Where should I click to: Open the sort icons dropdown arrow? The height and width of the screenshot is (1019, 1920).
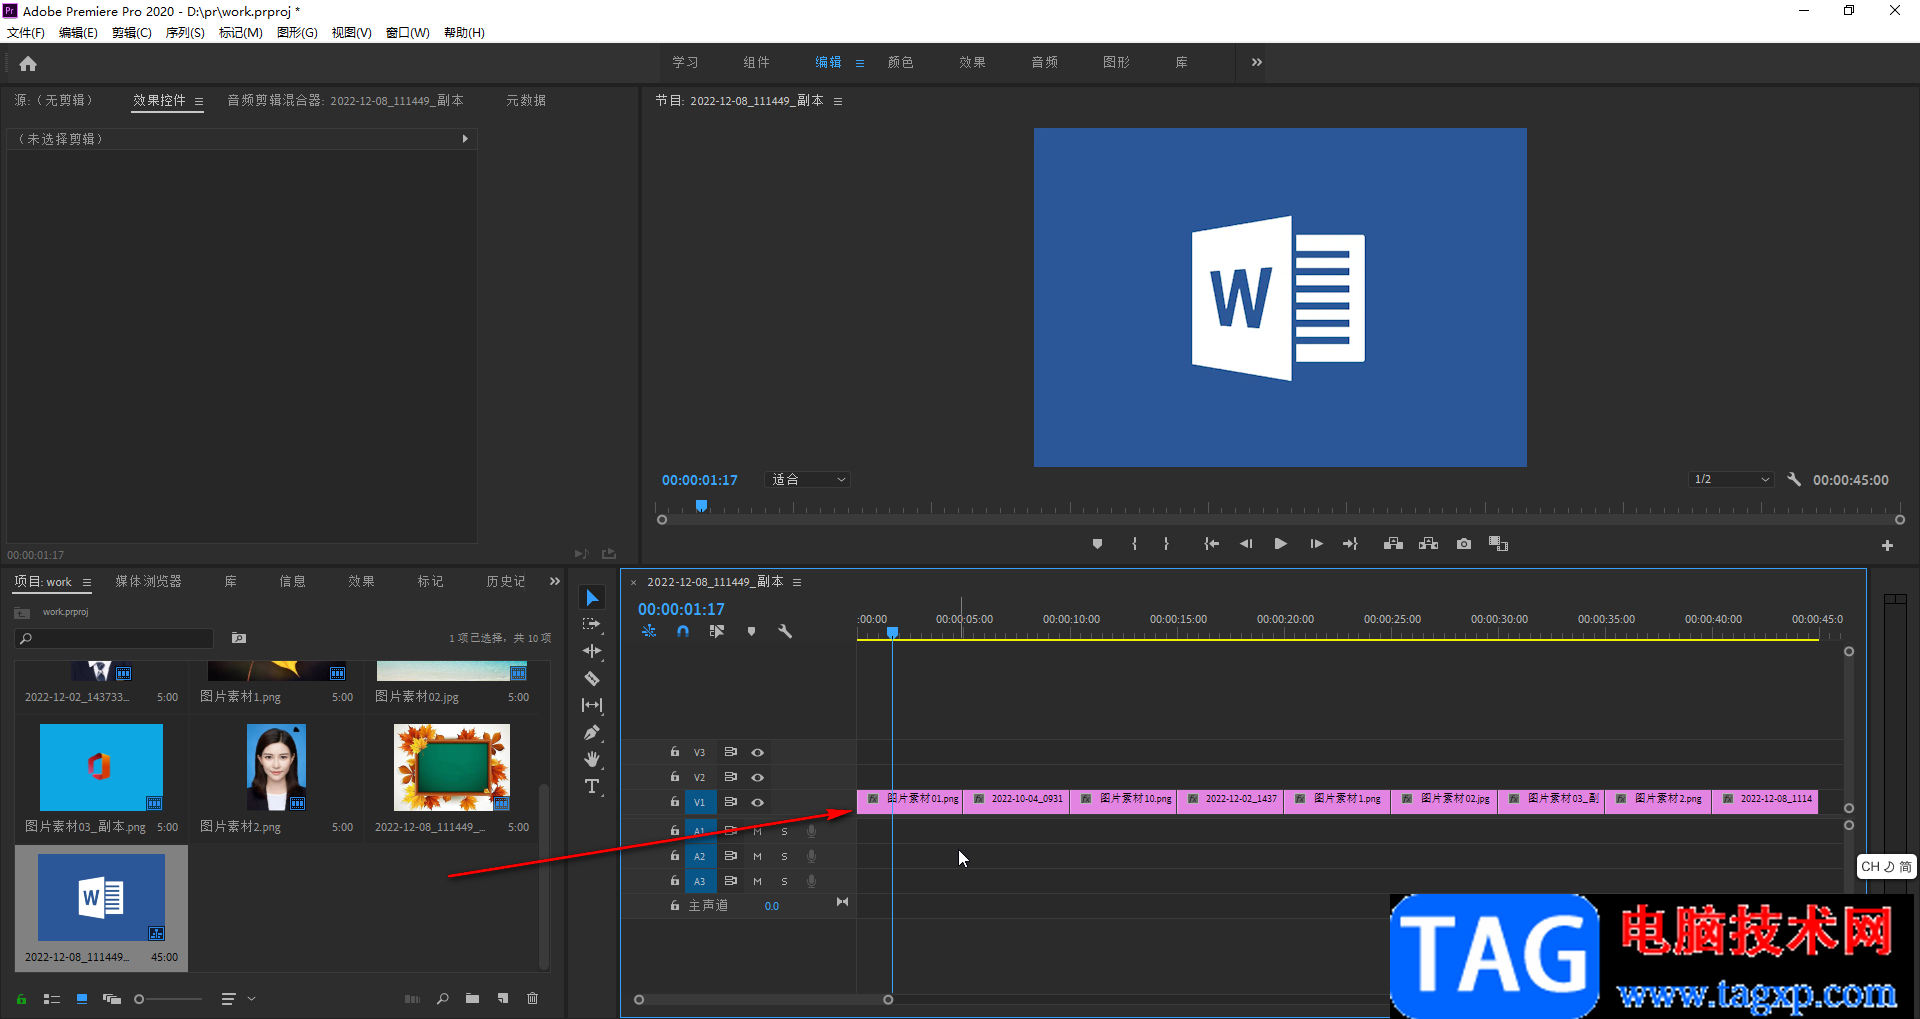click(x=251, y=998)
